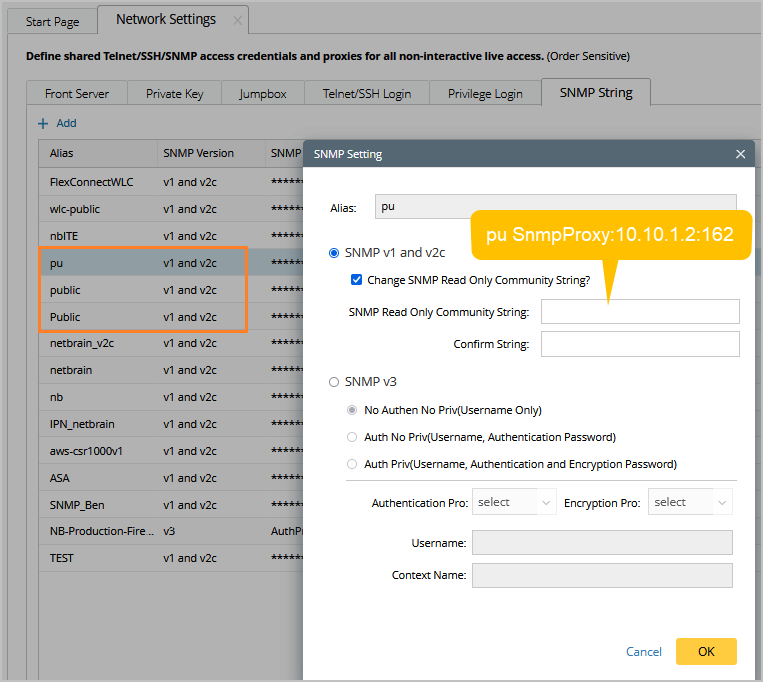Image resolution: width=763 pixels, height=682 pixels.
Task: Close the Network Settings tab
Action: [237, 20]
